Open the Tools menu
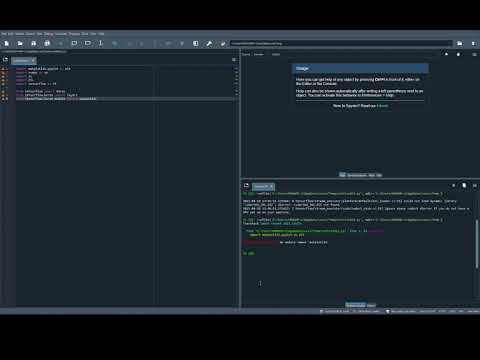Image resolution: width=480 pixels, height=360 pixels. click(85, 34)
